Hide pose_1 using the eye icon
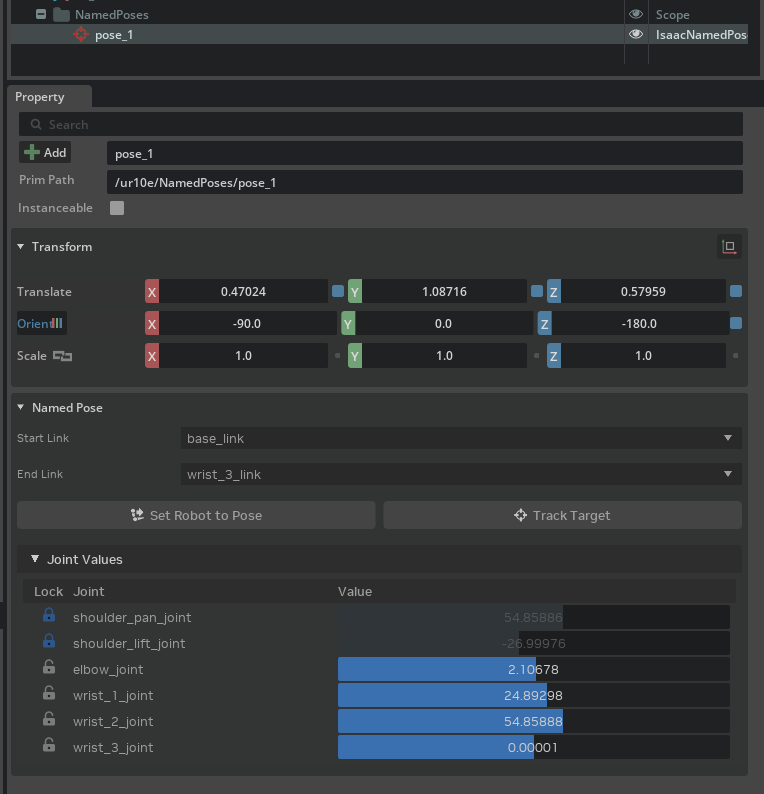 (635, 35)
